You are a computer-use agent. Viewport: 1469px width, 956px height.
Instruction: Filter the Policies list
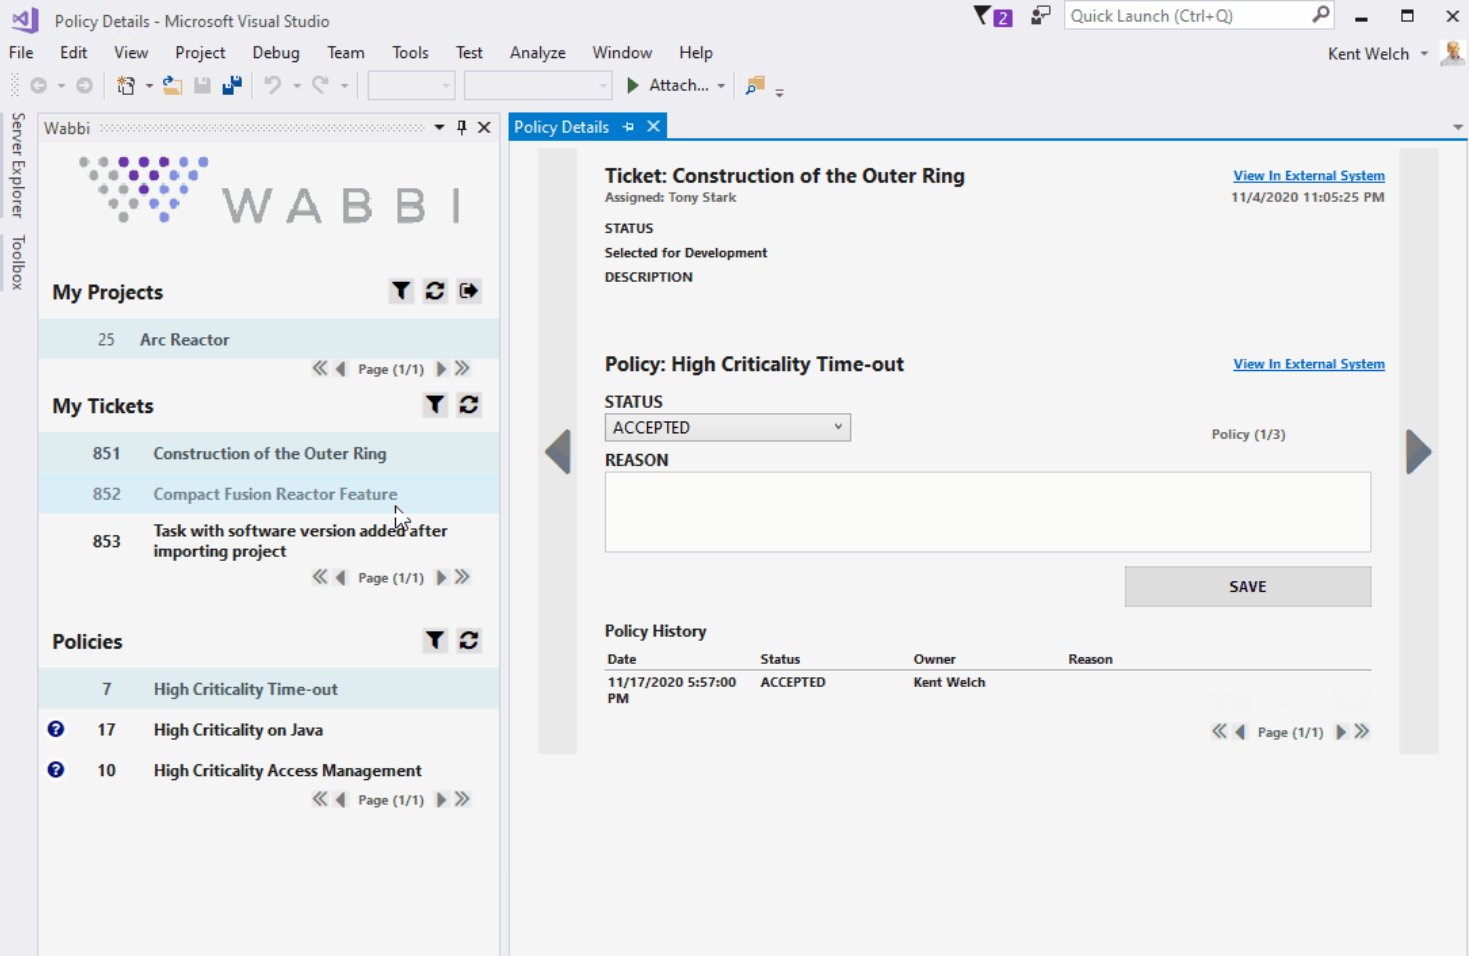click(435, 641)
